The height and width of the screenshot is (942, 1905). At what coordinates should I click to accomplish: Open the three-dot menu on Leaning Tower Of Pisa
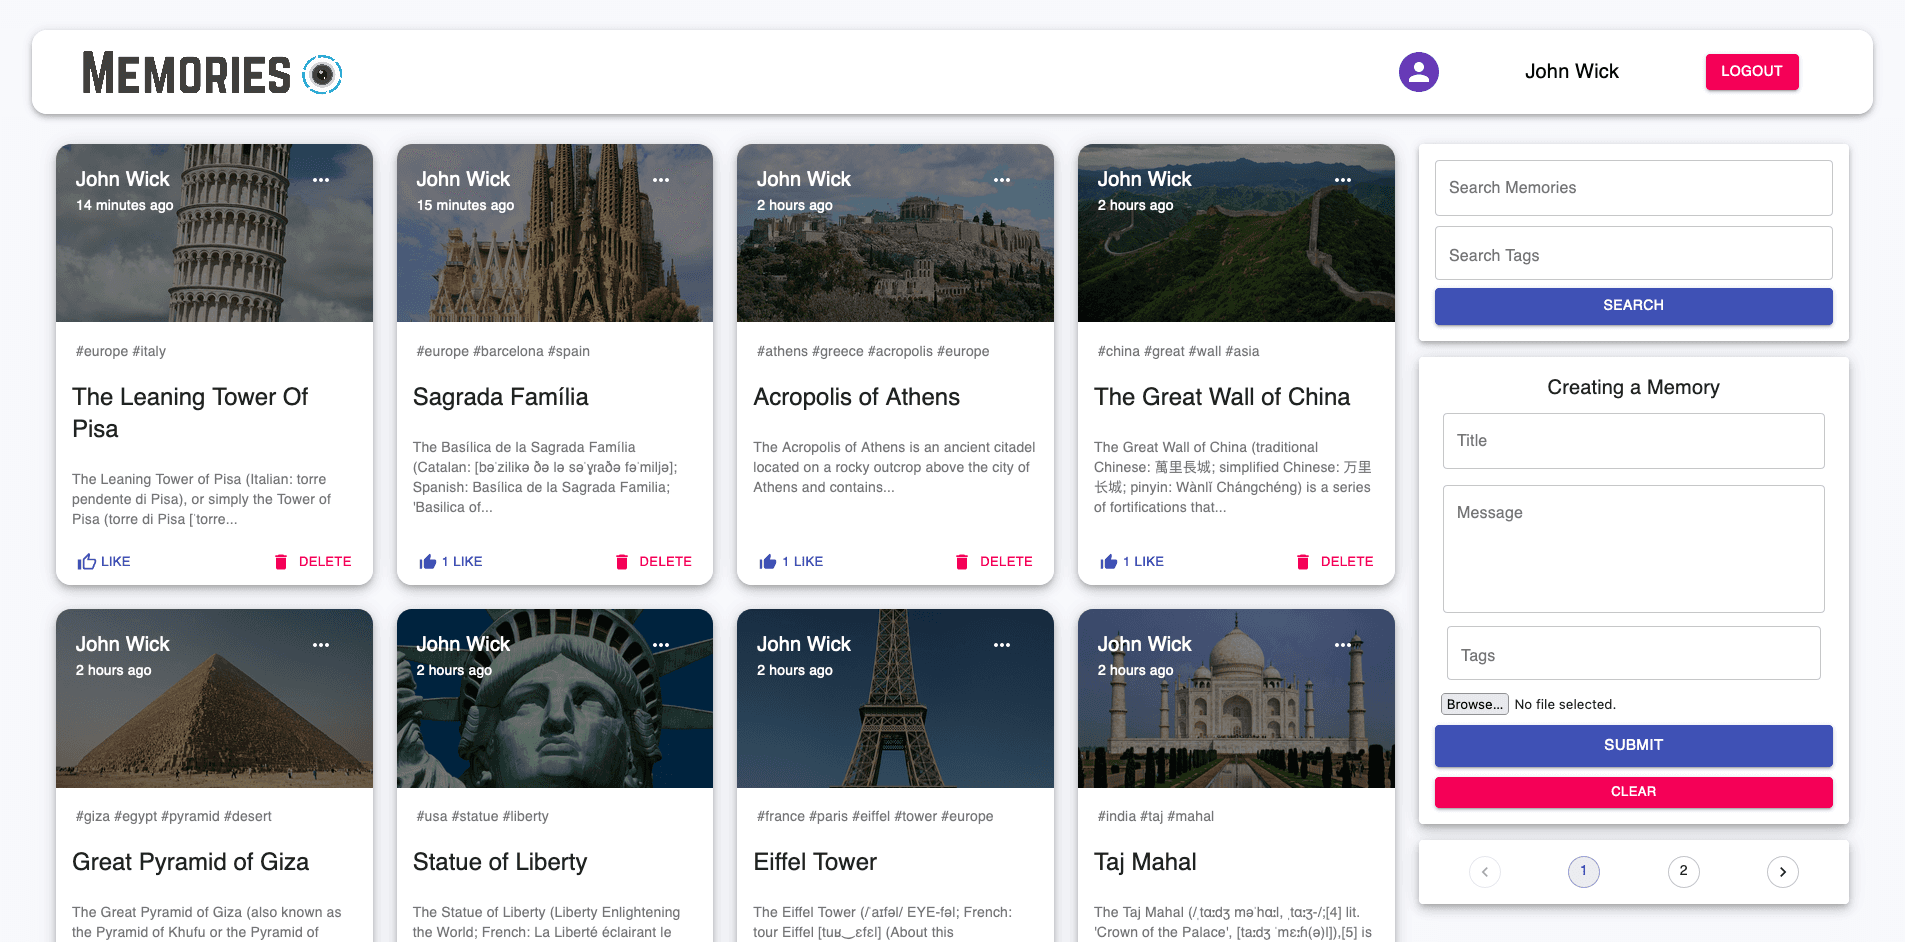pyautogui.click(x=321, y=179)
